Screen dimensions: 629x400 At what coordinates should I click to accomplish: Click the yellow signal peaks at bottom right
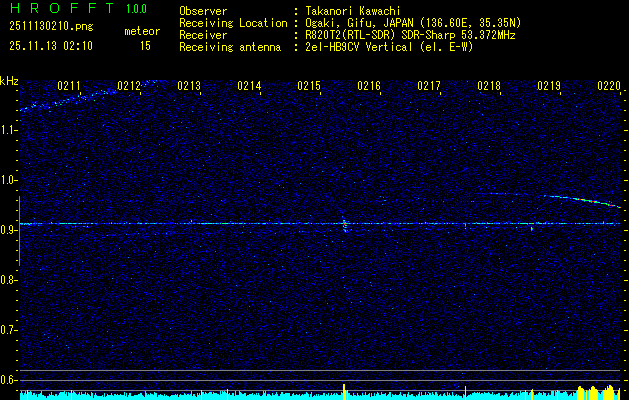(x=598, y=390)
